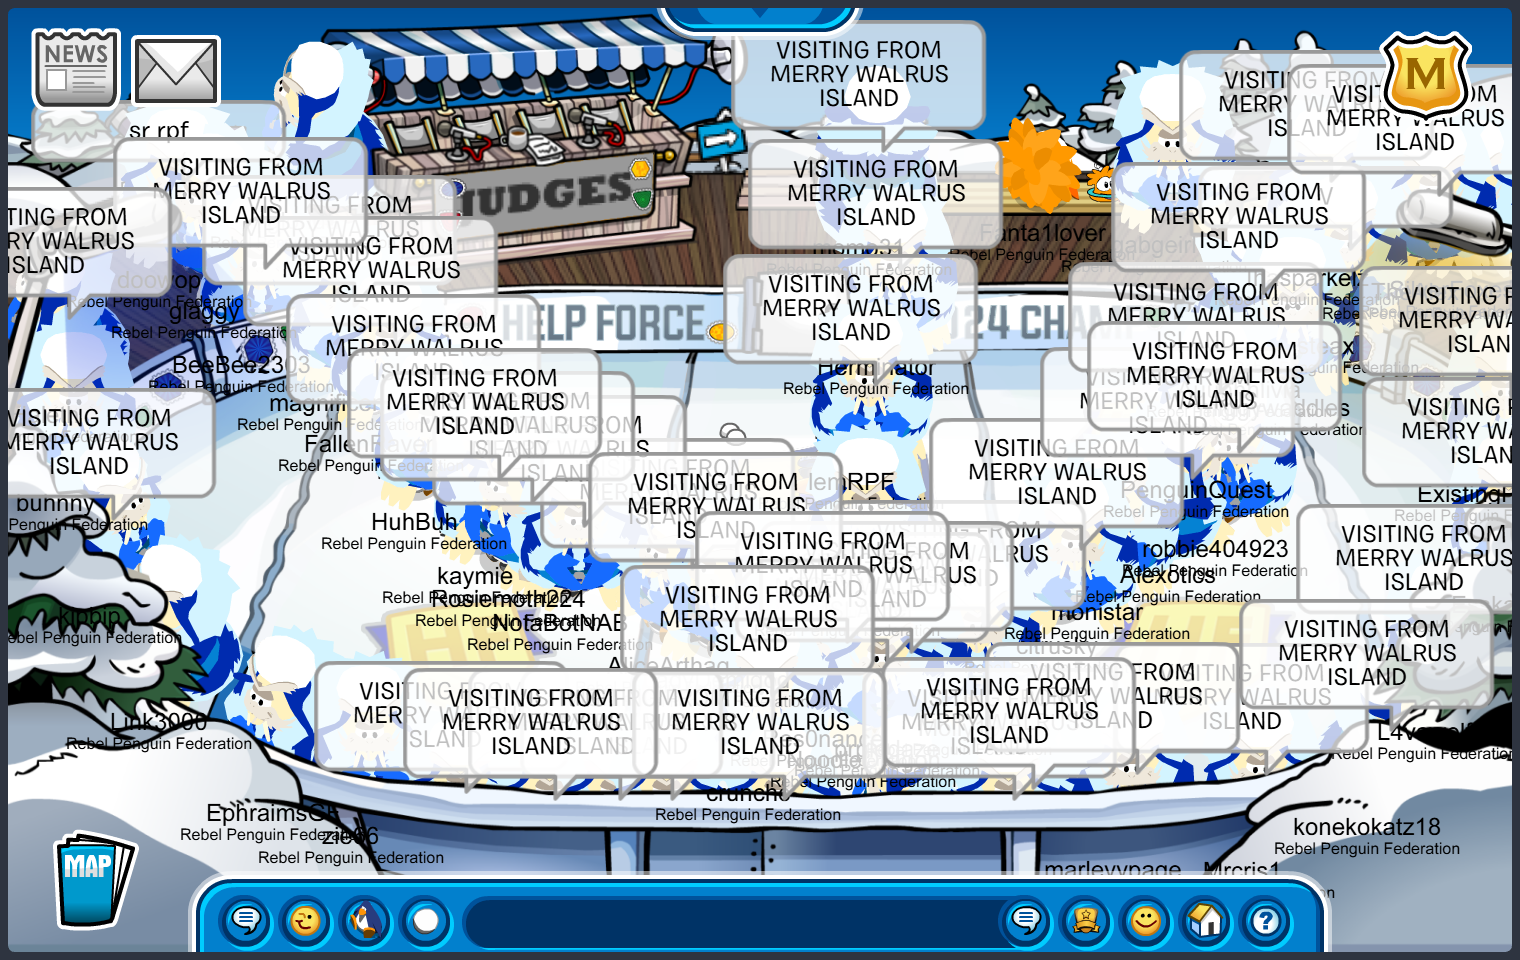1520x960 pixels.
Task: Send the chat message with bubble button
Action: [x=1026, y=920]
